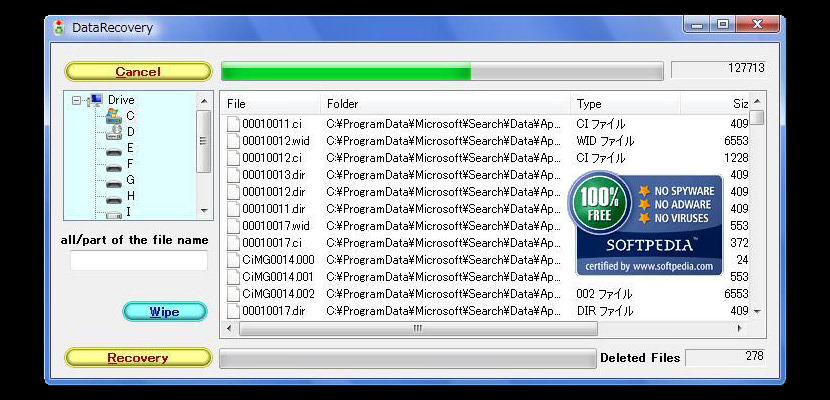
Task: Click file icon for 00010011.dir
Action: [x=233, y=209]
